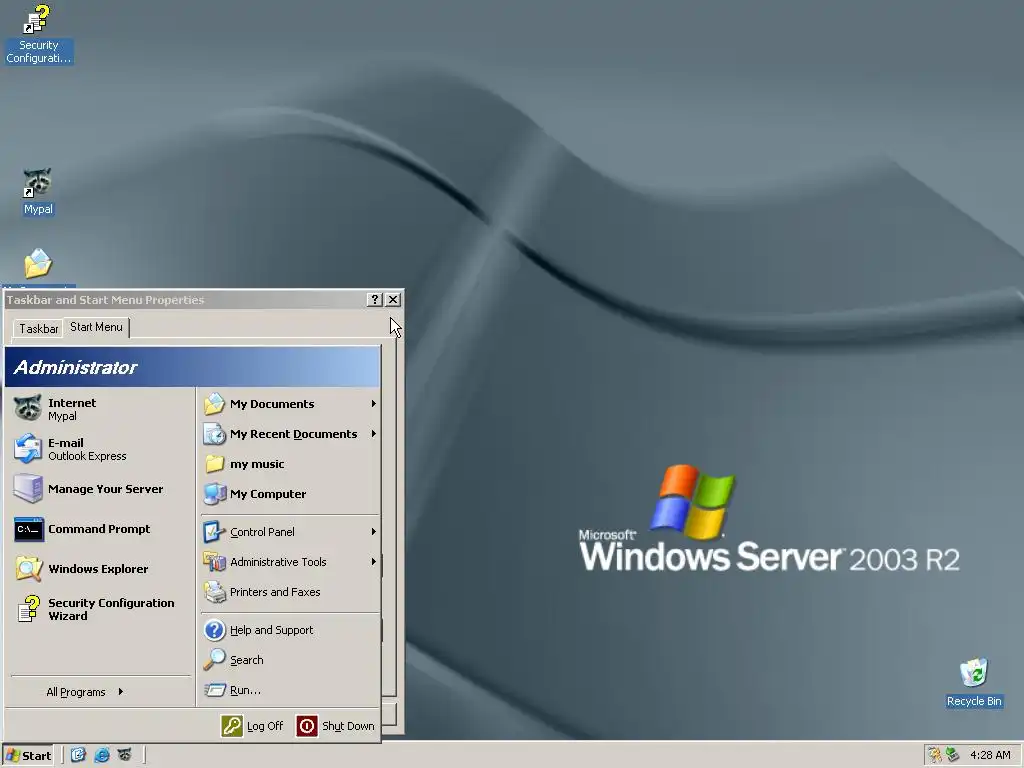Open Mypal raccoon icon in Start menu
The height and width of the screenshot is (768, 1024).
point(28,409)
